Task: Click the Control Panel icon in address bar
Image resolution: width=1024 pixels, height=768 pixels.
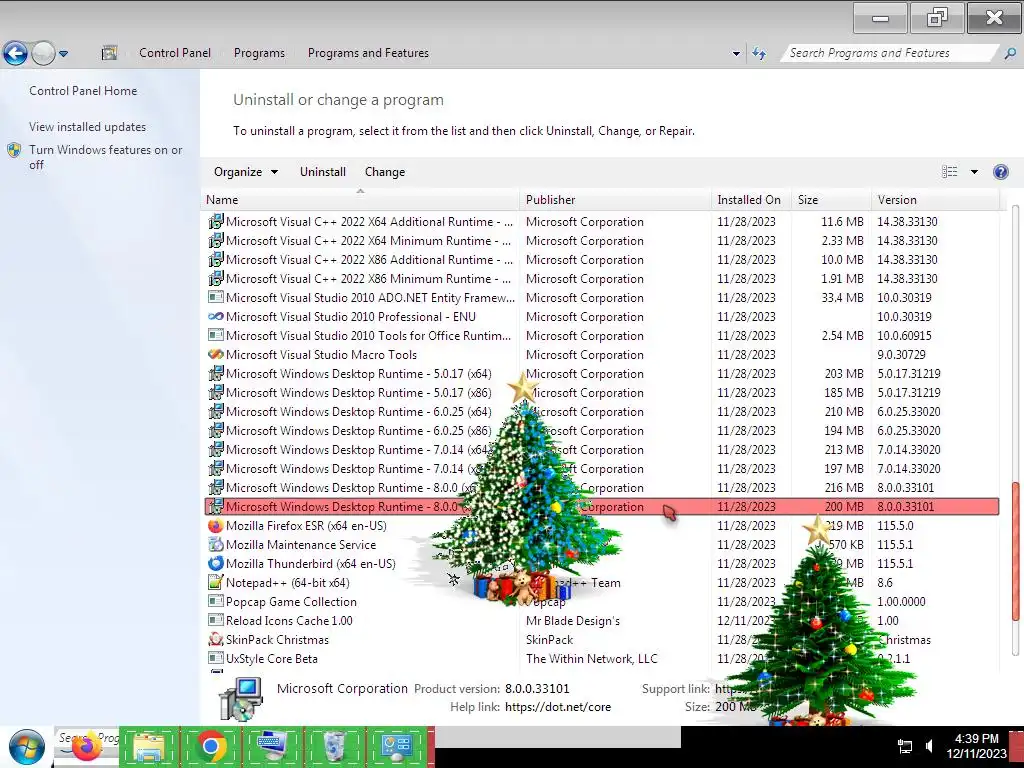Action: click(x=109, y=53)
